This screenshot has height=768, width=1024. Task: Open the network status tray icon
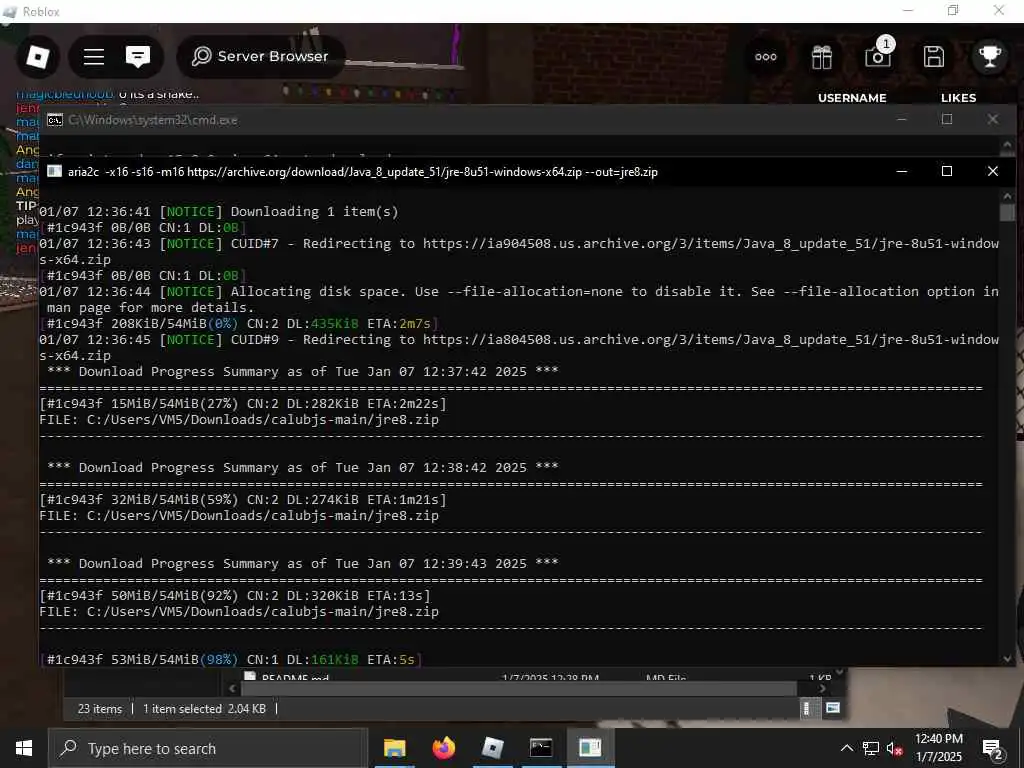click(870, 748)
